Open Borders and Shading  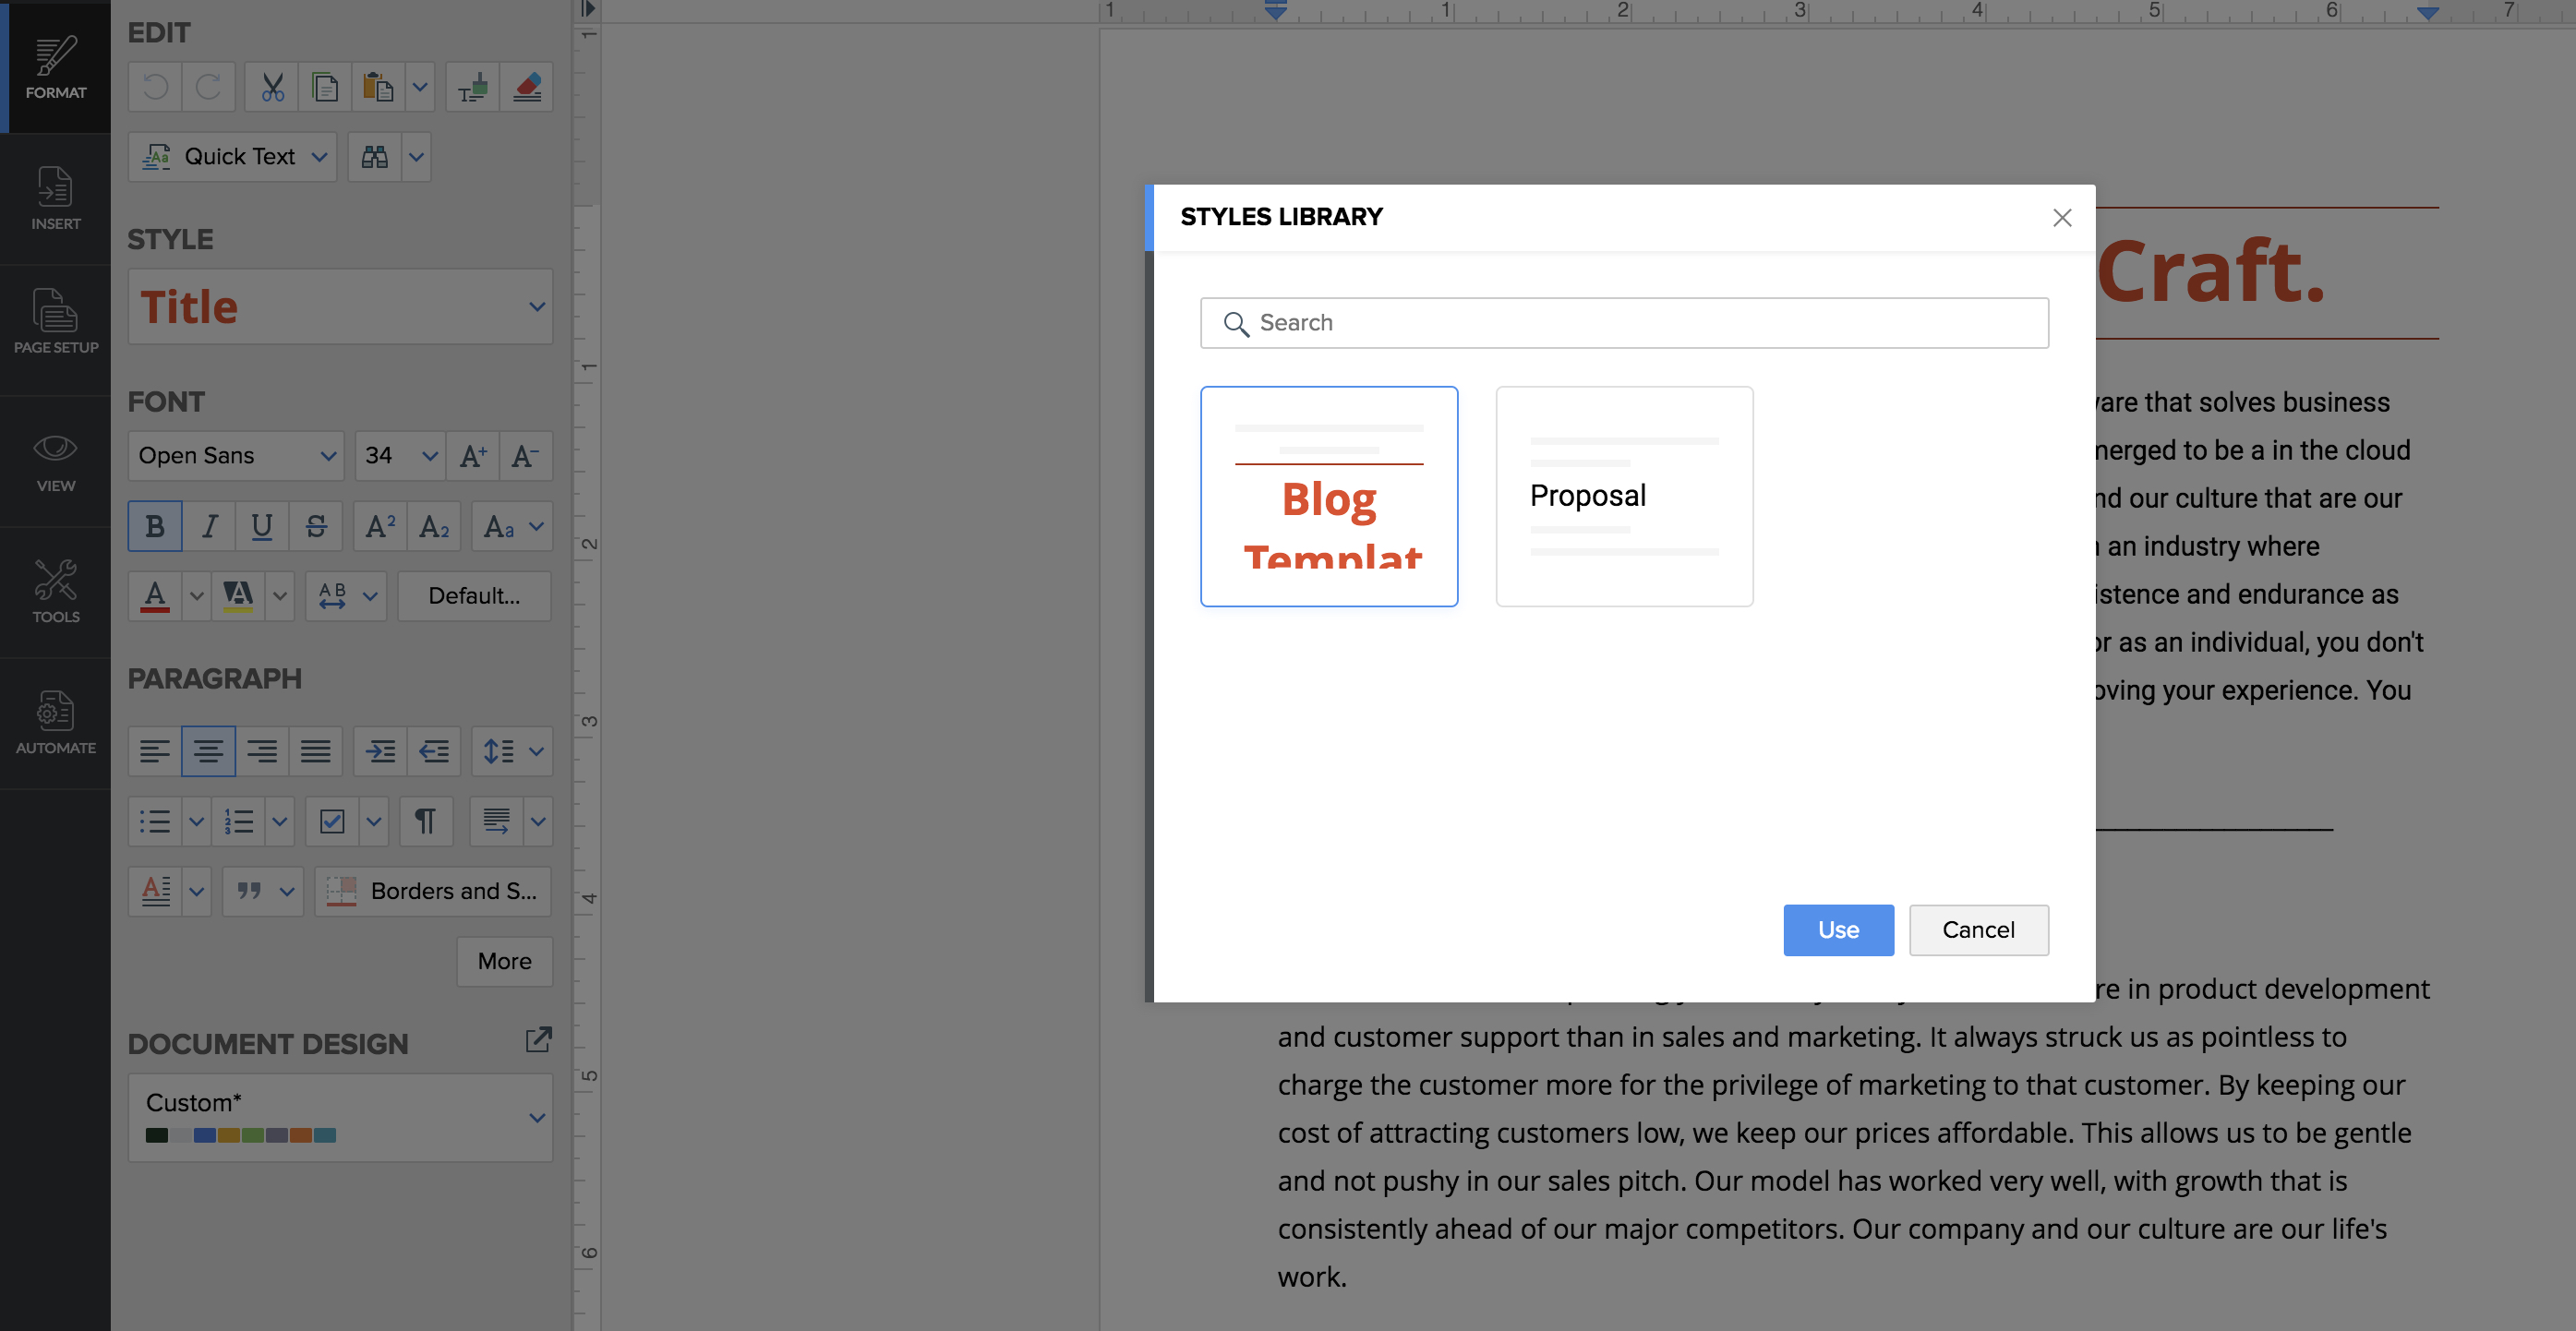[x=433, y=891]
